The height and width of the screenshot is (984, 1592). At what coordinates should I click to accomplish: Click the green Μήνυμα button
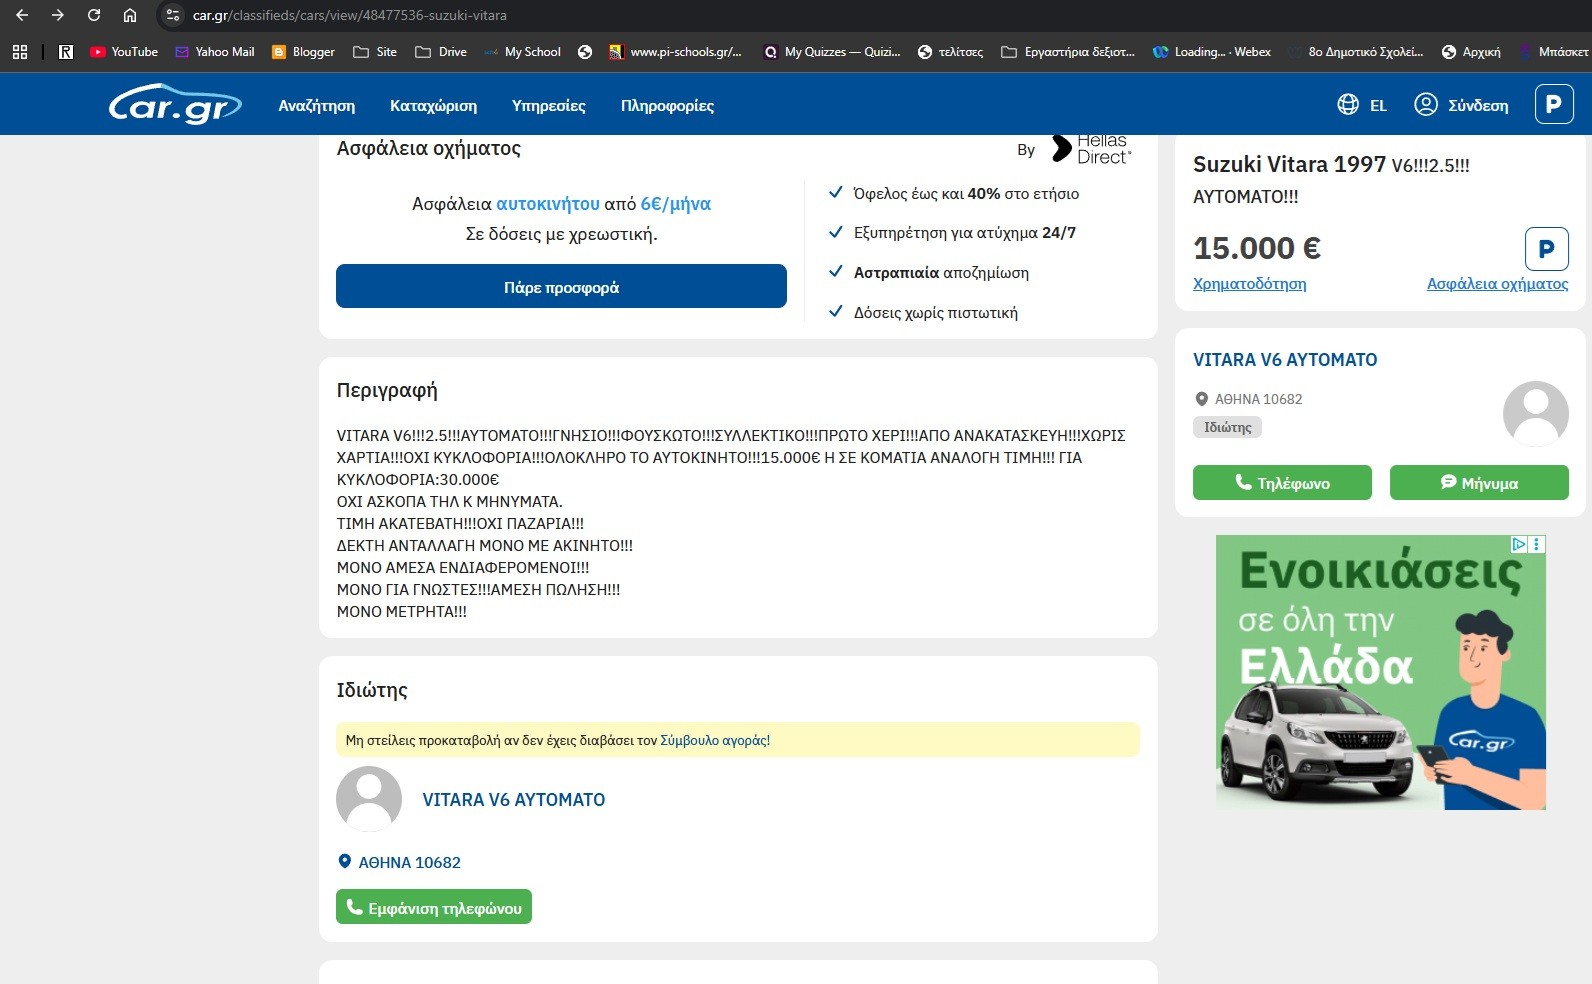[1479, 482]
